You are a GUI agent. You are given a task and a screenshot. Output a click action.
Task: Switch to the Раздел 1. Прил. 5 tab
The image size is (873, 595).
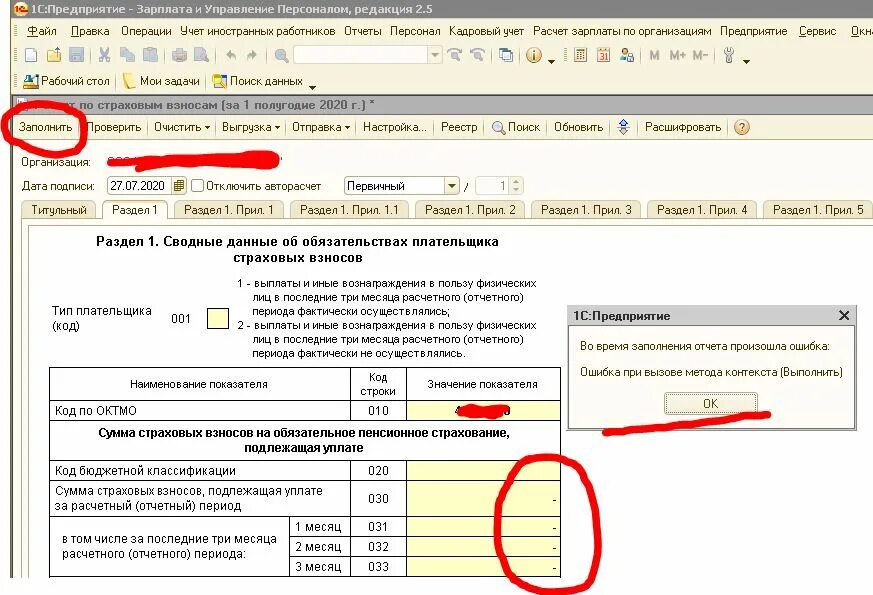818,210
